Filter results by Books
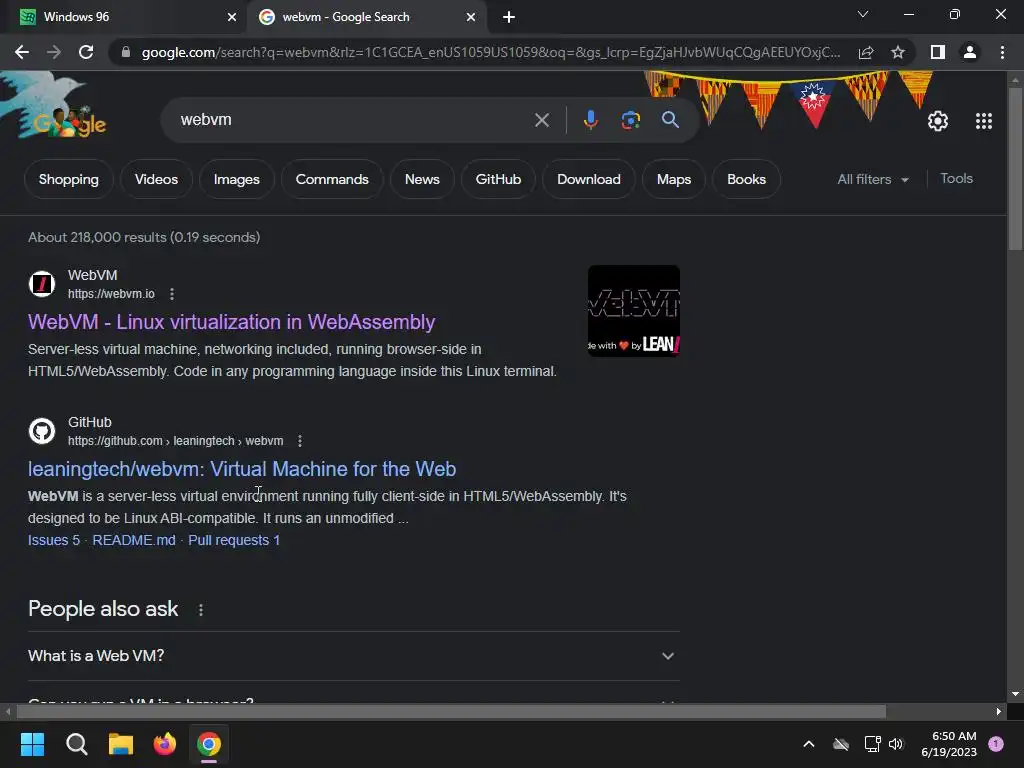 point(746,179)
